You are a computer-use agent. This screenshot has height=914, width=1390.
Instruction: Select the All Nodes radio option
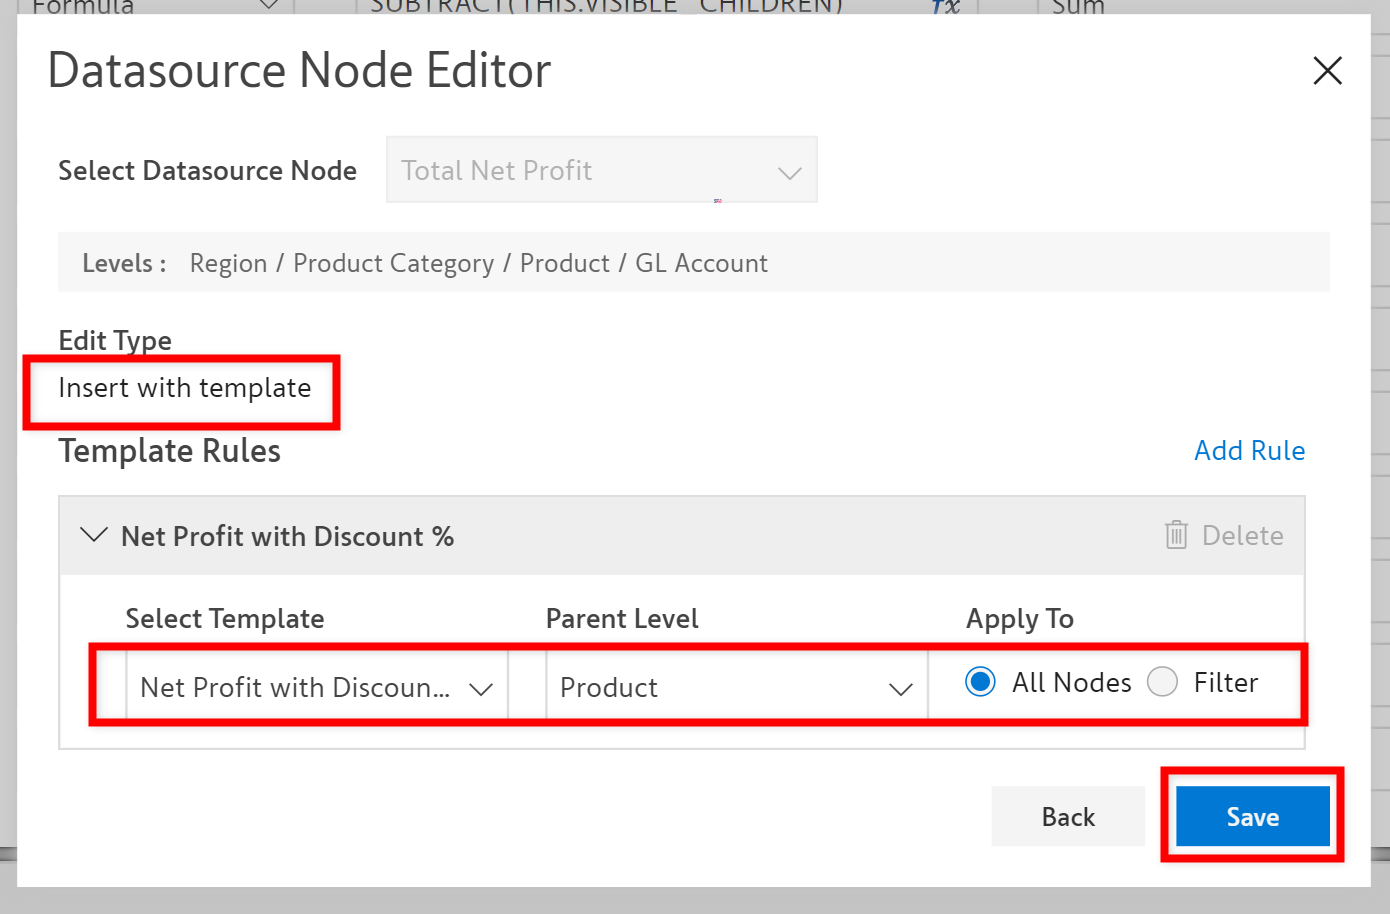(980, 682)
